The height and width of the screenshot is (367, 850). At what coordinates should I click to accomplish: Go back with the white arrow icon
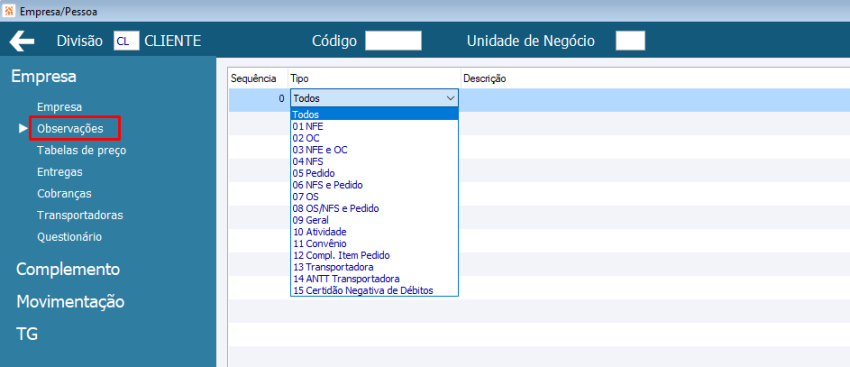tap(22, 41)
